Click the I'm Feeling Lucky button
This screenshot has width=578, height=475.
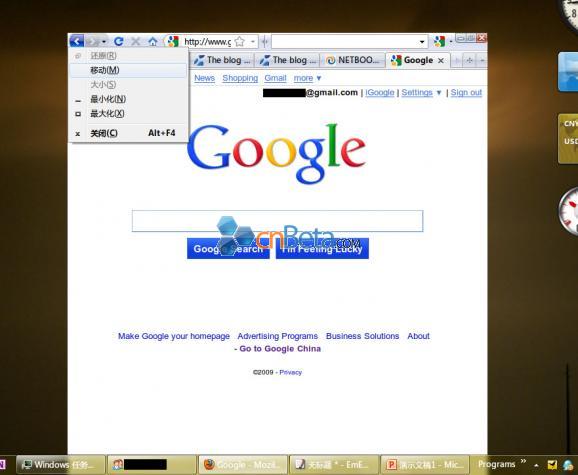[322, 249]
